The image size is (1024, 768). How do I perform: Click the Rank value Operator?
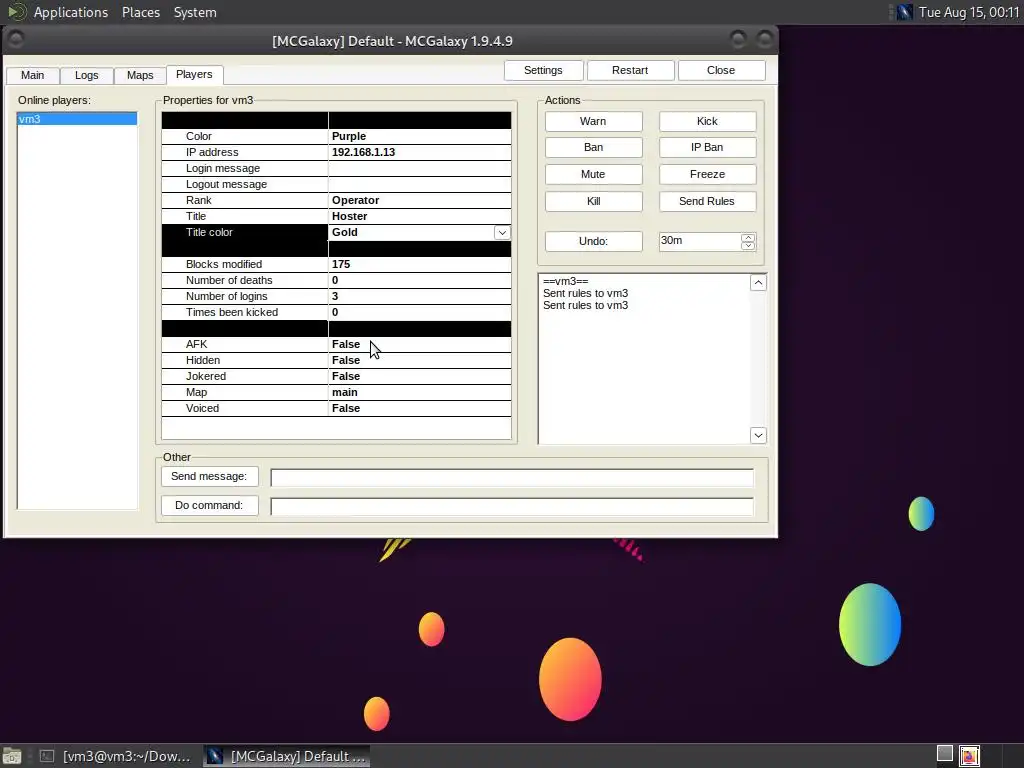pos(419,200)
